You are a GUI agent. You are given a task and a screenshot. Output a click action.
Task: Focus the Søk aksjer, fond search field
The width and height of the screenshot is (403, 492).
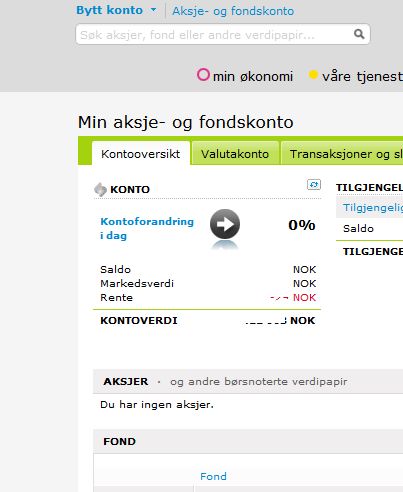pyautogui.click(x=216, y=34)
